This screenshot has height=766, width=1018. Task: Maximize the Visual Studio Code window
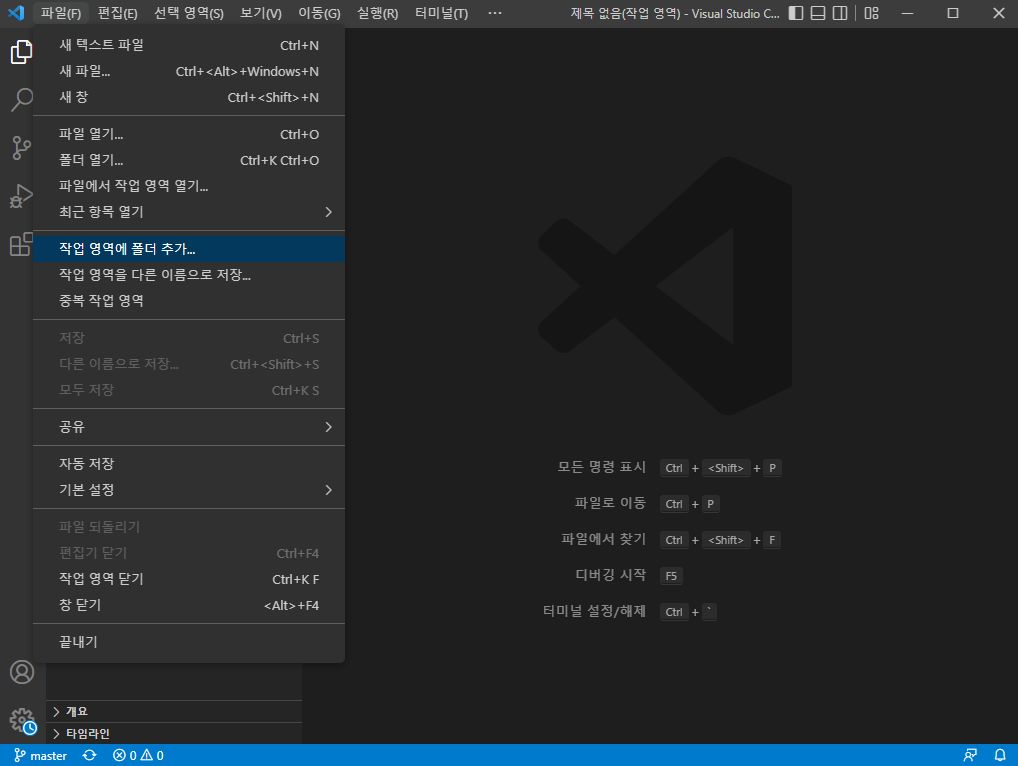coord(952,13)
